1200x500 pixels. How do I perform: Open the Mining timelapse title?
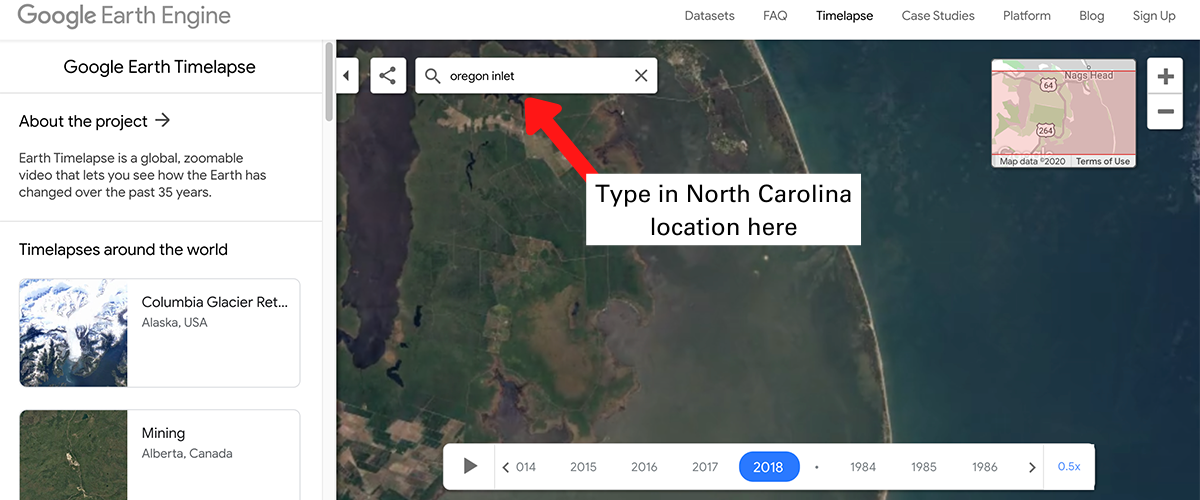point(163,433)
